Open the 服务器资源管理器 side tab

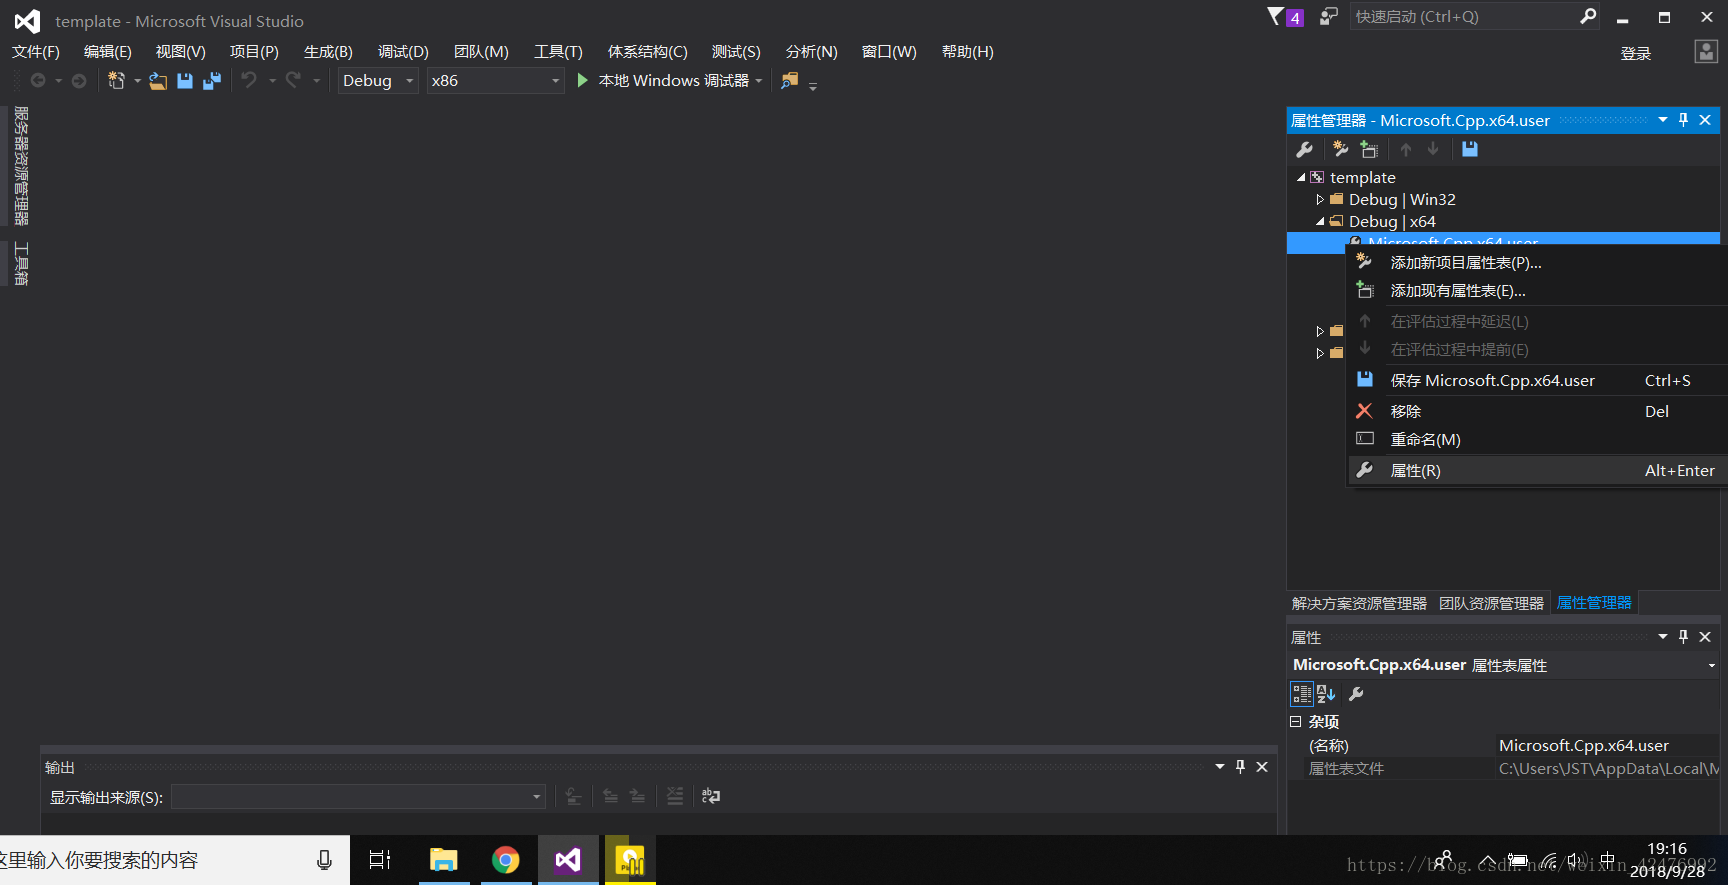[x=21, y=166]
